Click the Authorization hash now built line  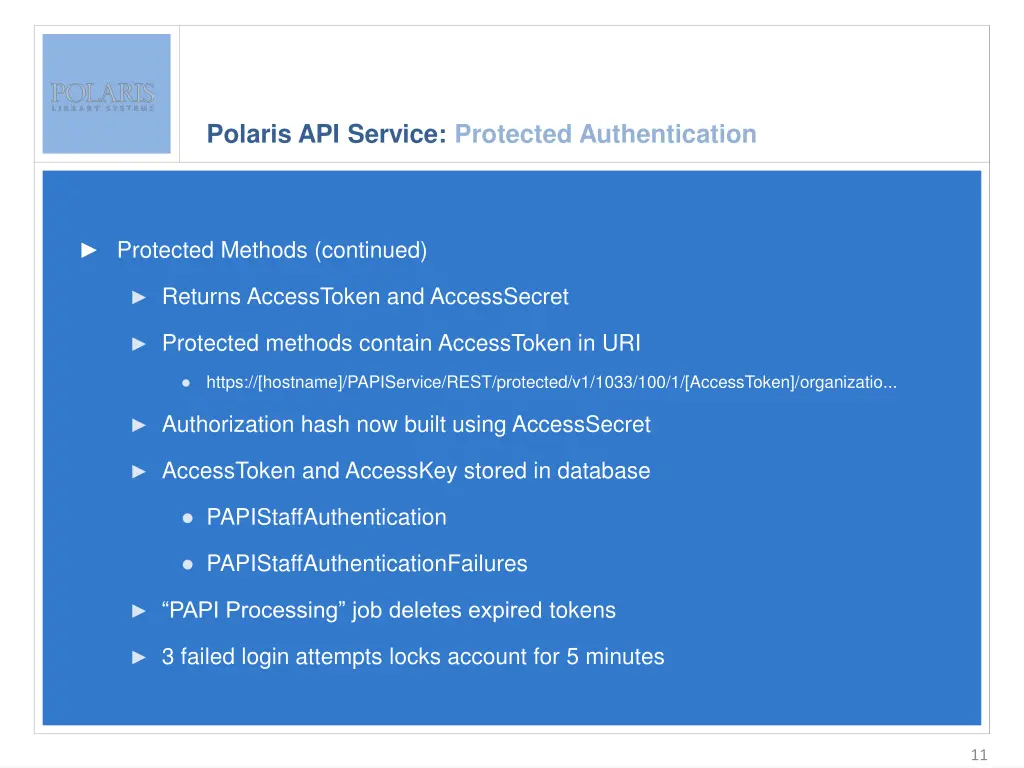point(406,425)
